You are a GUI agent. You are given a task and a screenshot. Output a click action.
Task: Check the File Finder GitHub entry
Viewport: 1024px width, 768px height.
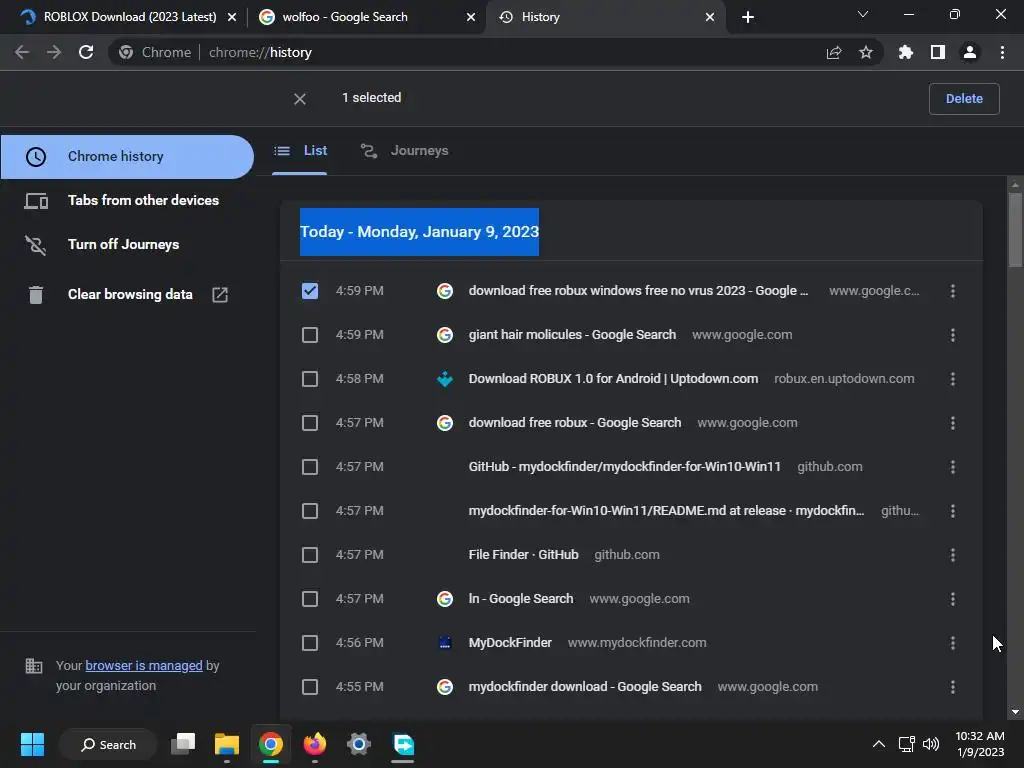click(x=310, y=555)
